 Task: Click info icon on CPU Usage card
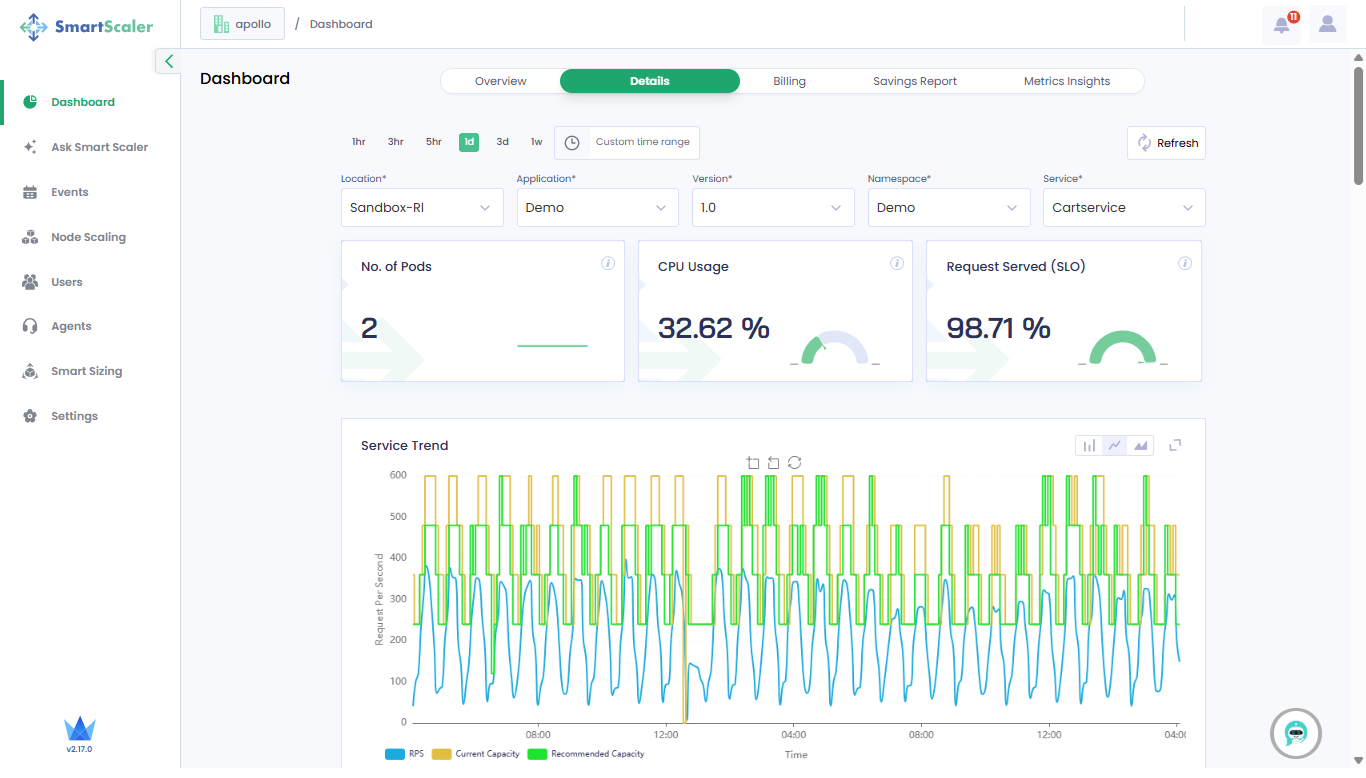point(897,264)
